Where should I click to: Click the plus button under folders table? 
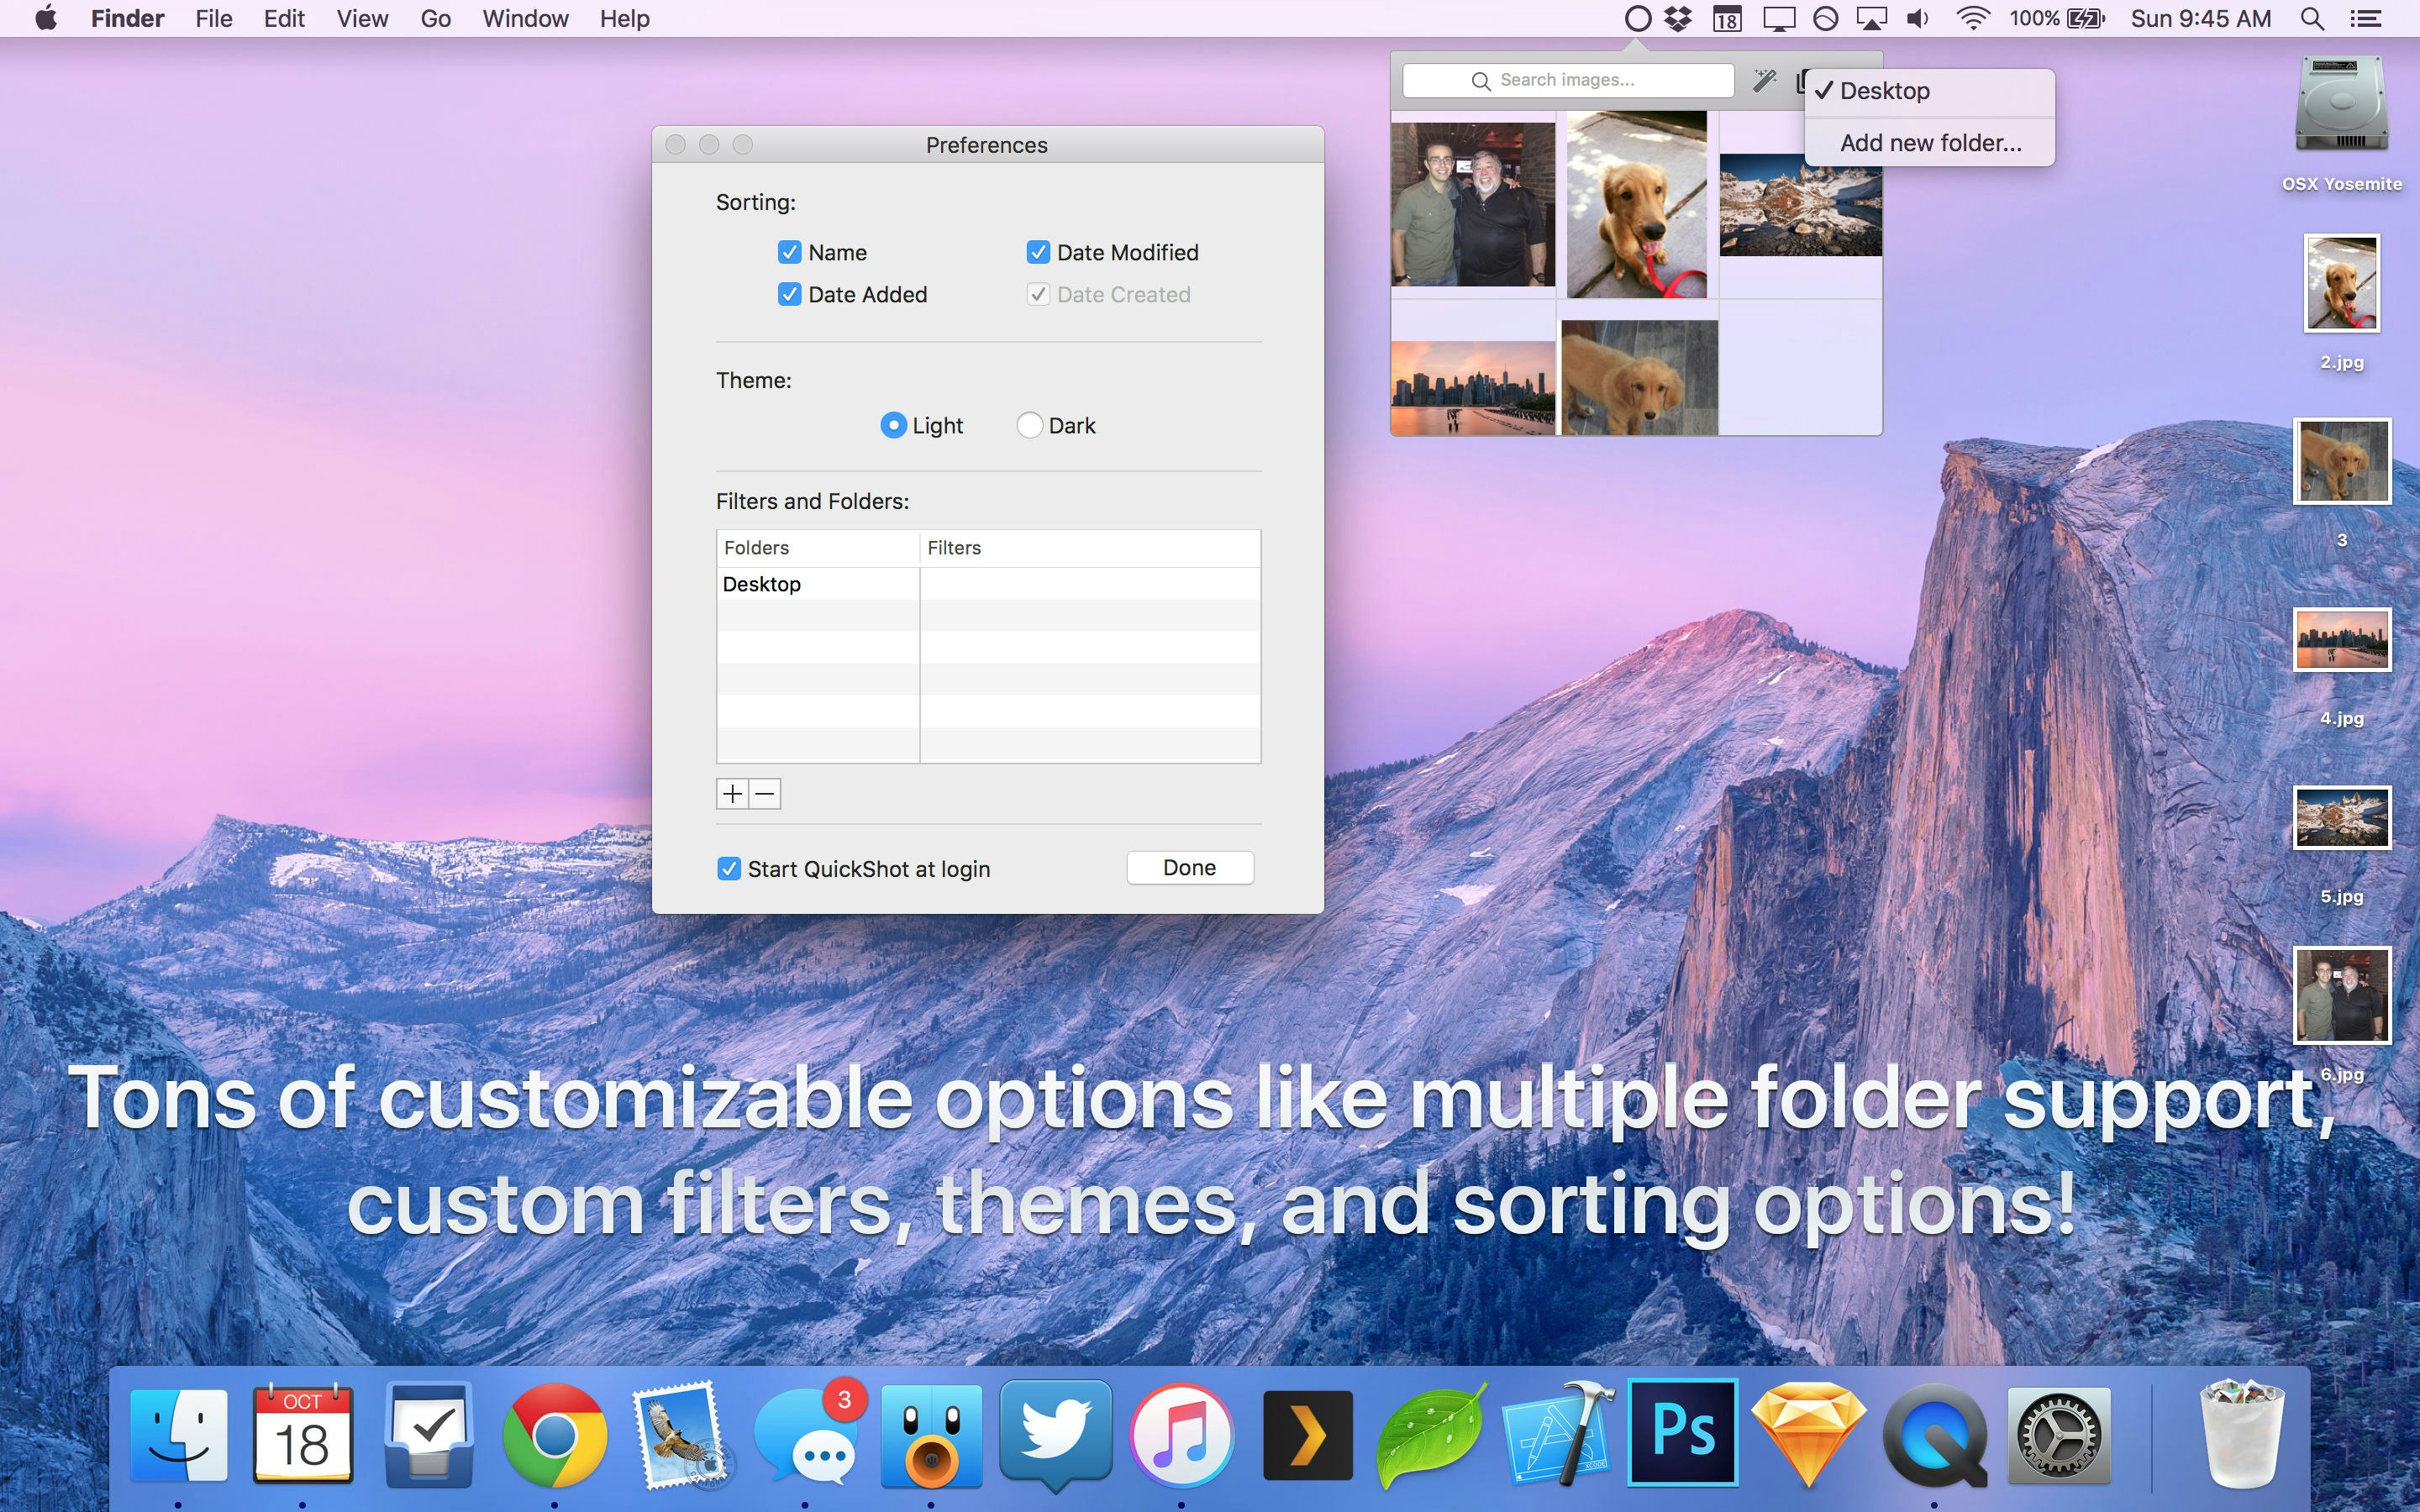click(x=732, y=794)
